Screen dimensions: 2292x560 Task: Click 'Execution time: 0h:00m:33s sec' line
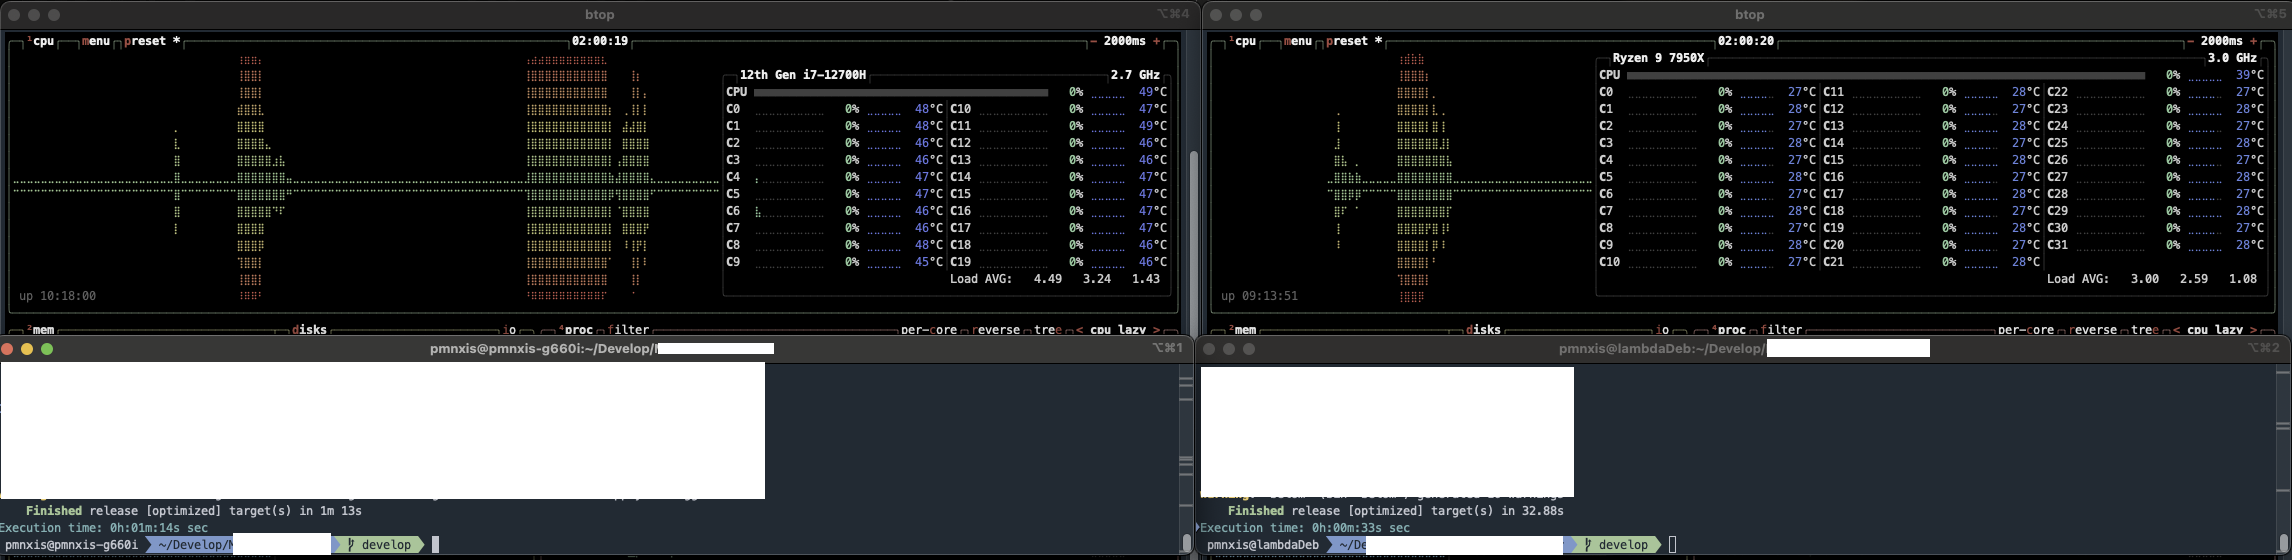(x=1305, y=528)
